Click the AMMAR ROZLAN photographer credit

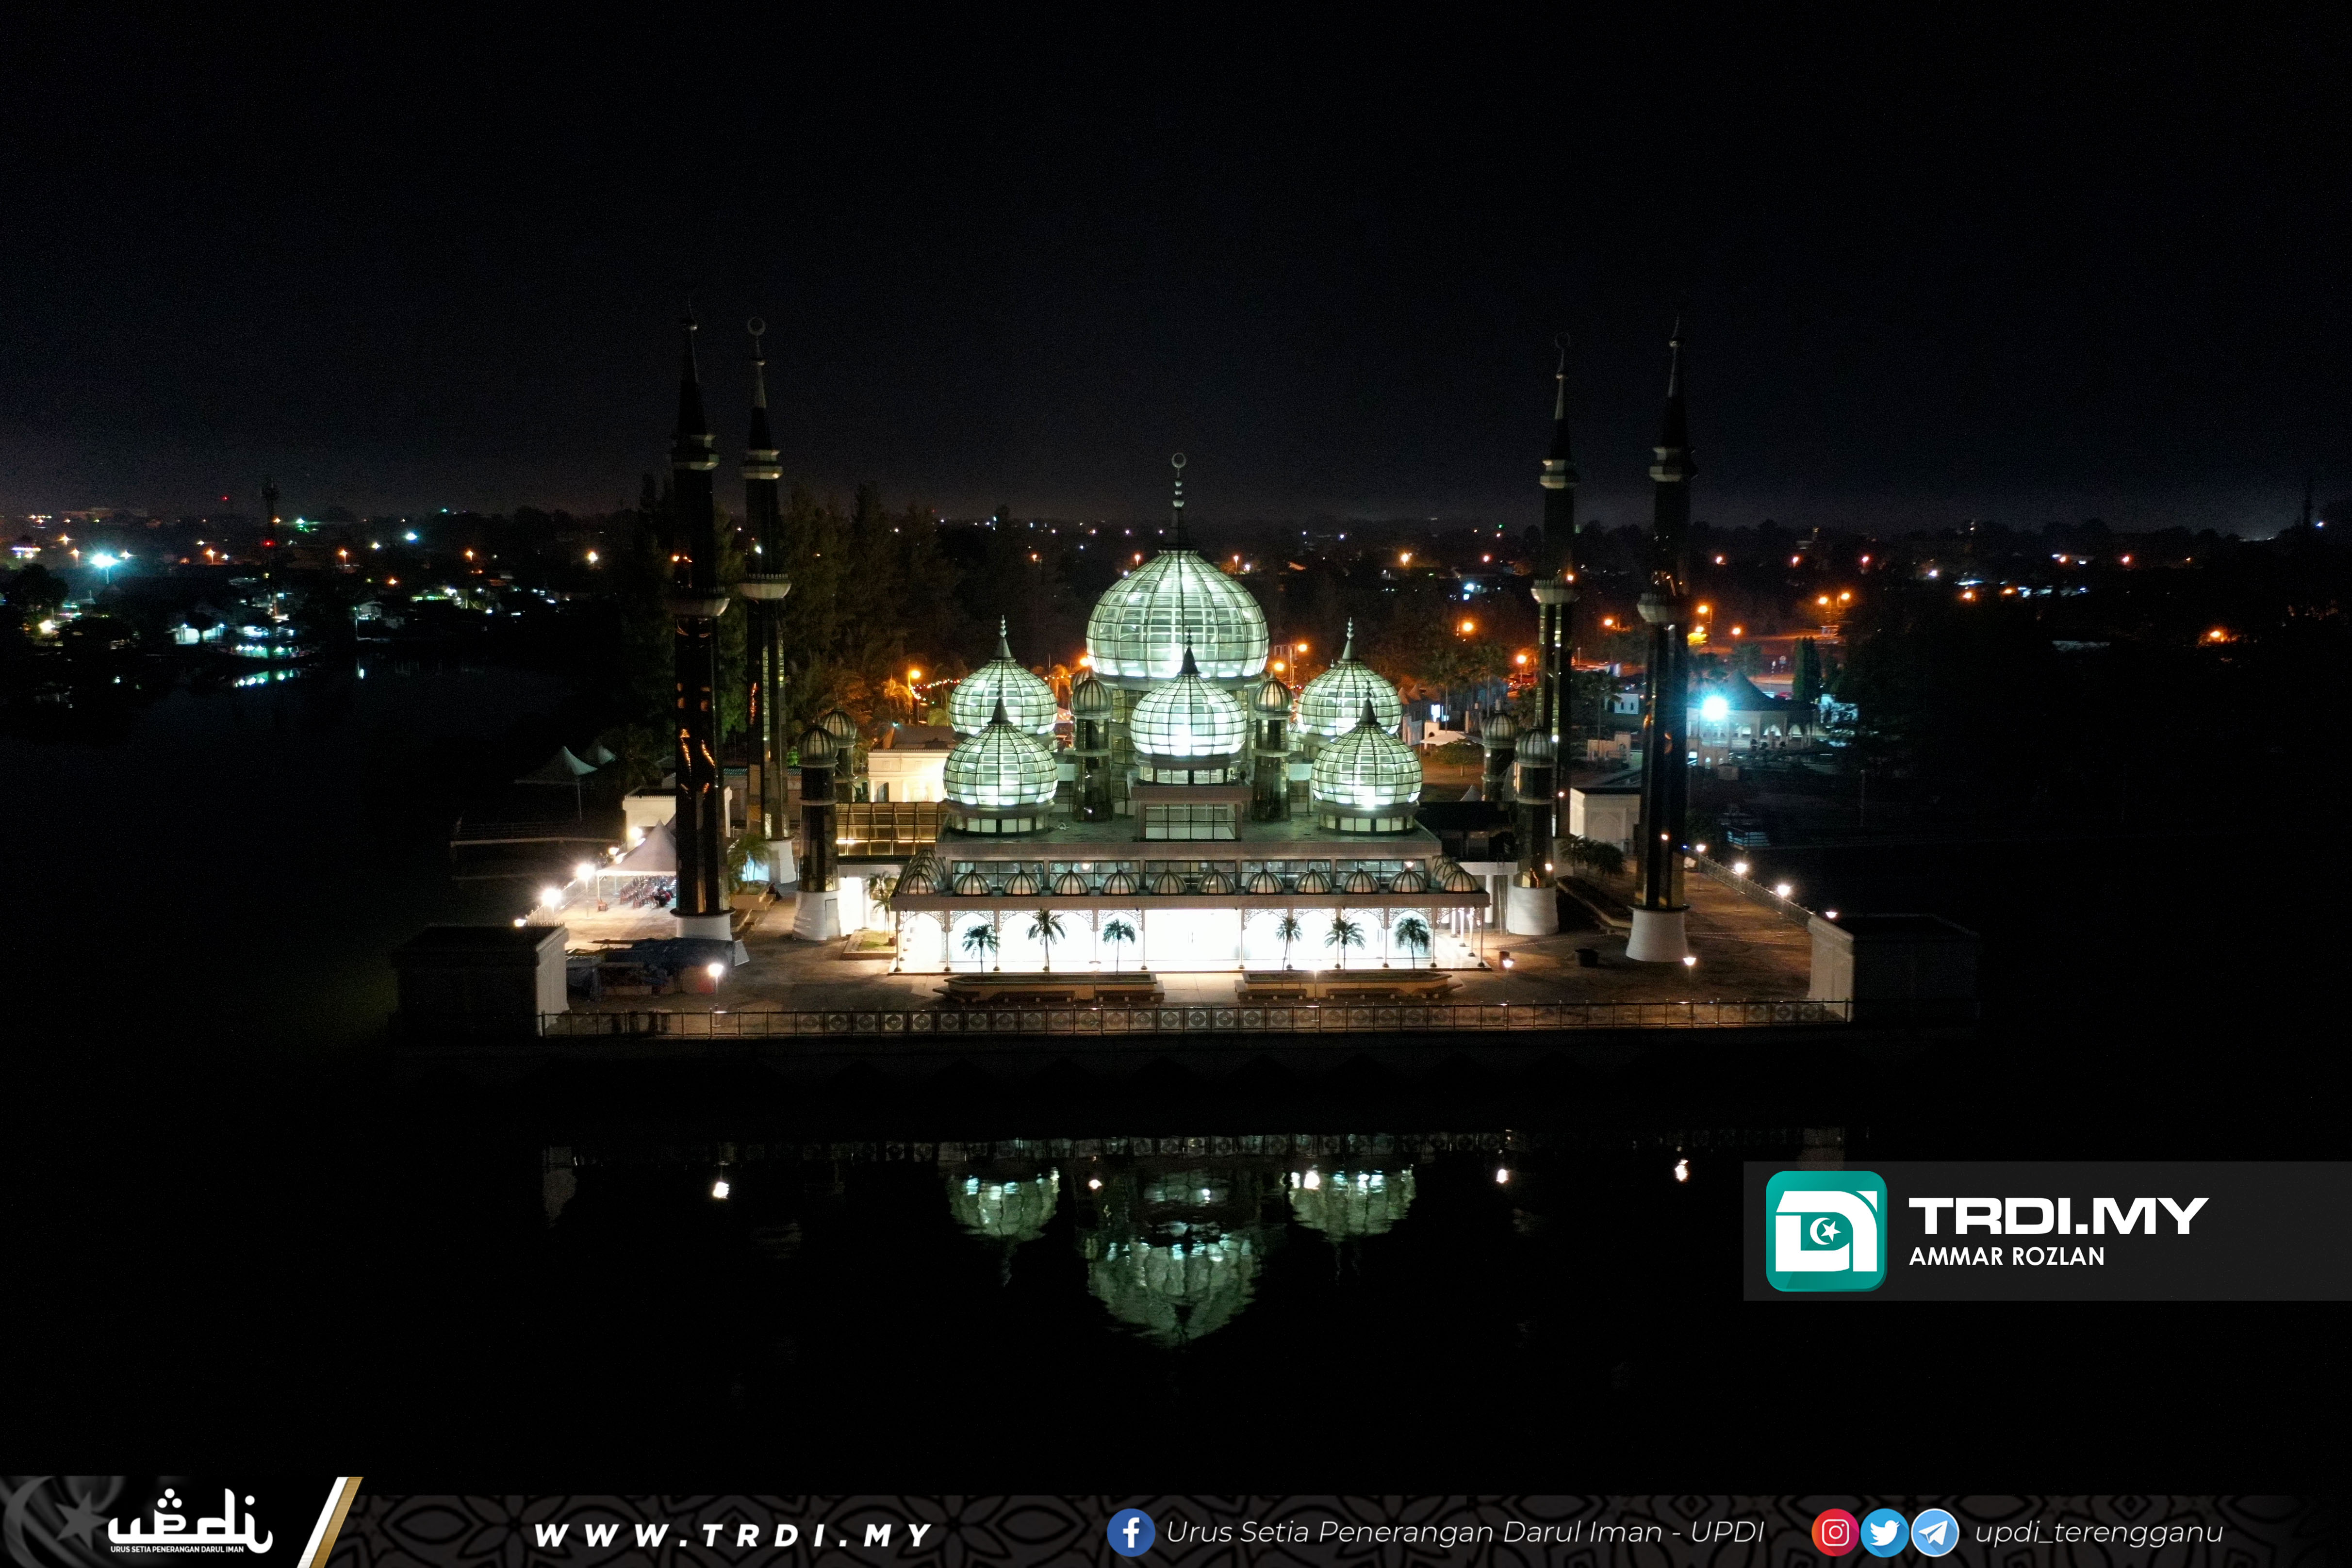[2006, 1257]
